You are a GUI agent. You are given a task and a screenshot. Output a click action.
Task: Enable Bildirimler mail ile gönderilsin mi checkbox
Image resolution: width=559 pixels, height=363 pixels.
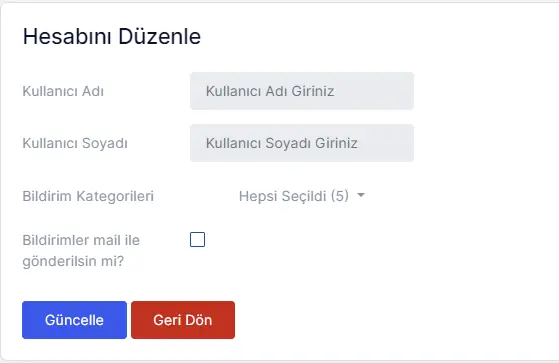tap(198, 240)
